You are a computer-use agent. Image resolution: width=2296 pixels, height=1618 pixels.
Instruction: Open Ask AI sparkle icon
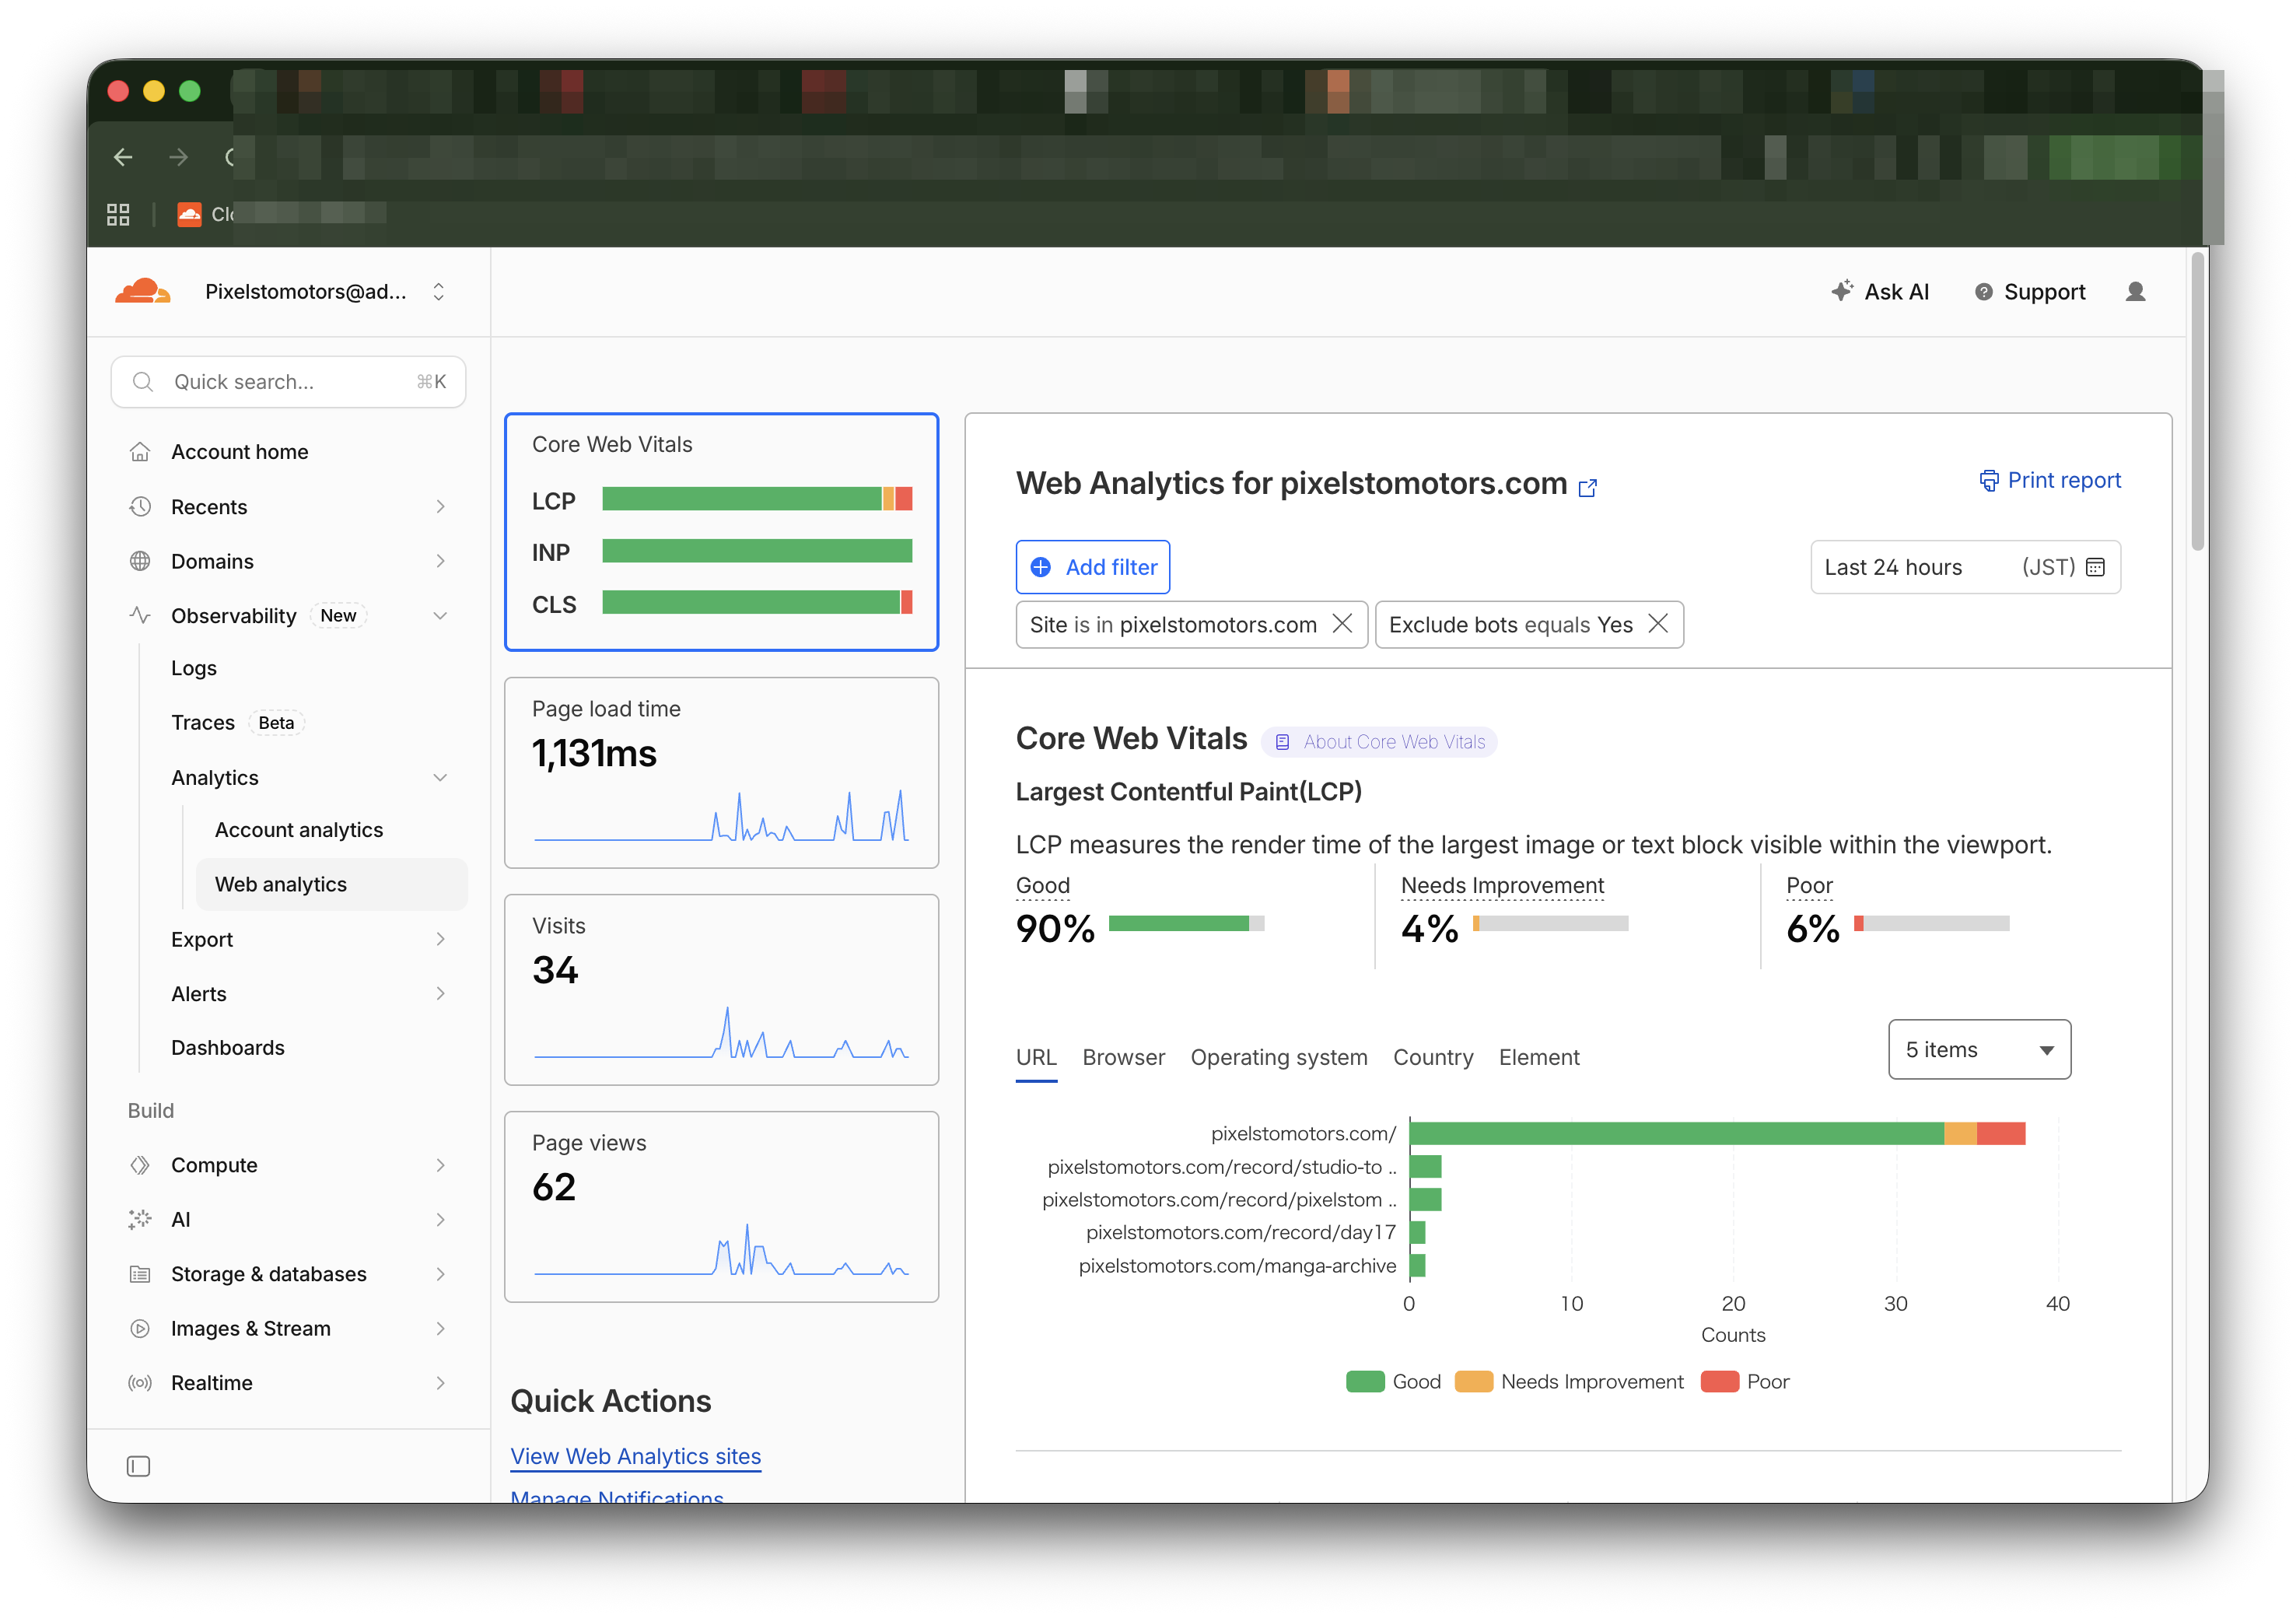pos(1842,291)
